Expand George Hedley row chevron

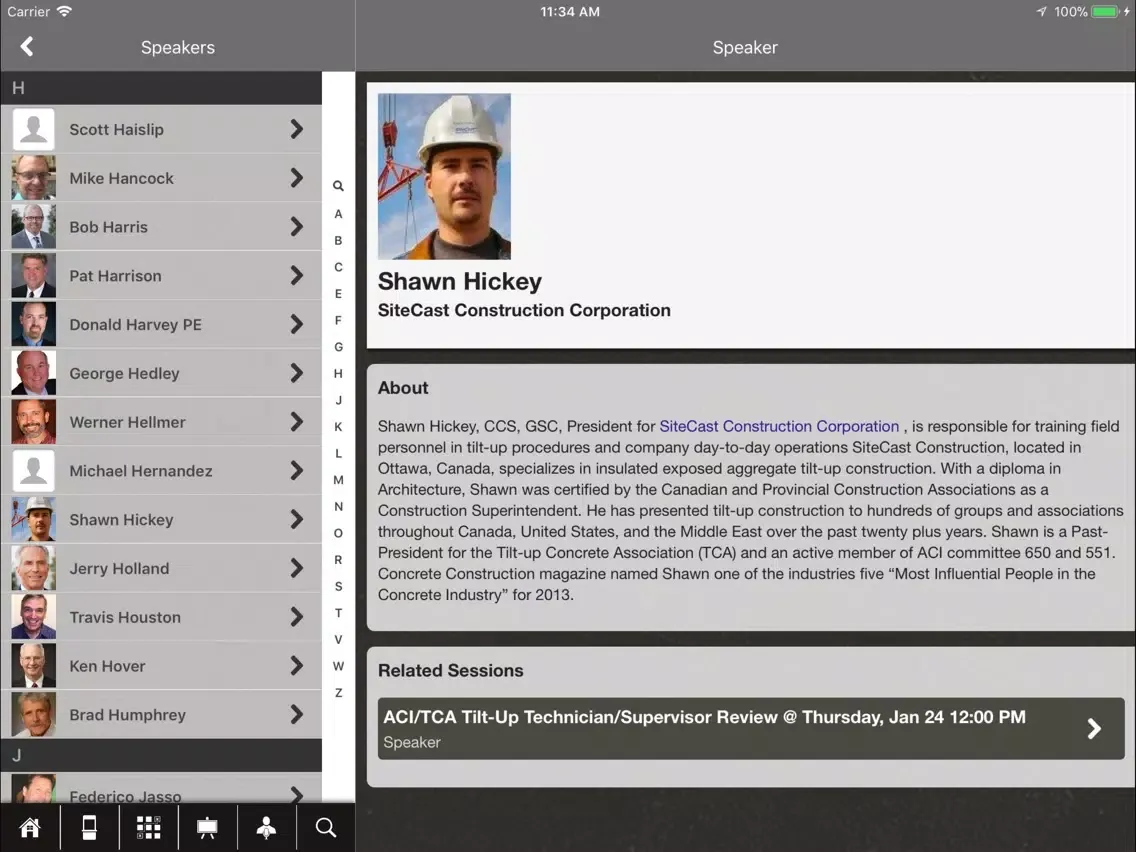tap(296, 373)
